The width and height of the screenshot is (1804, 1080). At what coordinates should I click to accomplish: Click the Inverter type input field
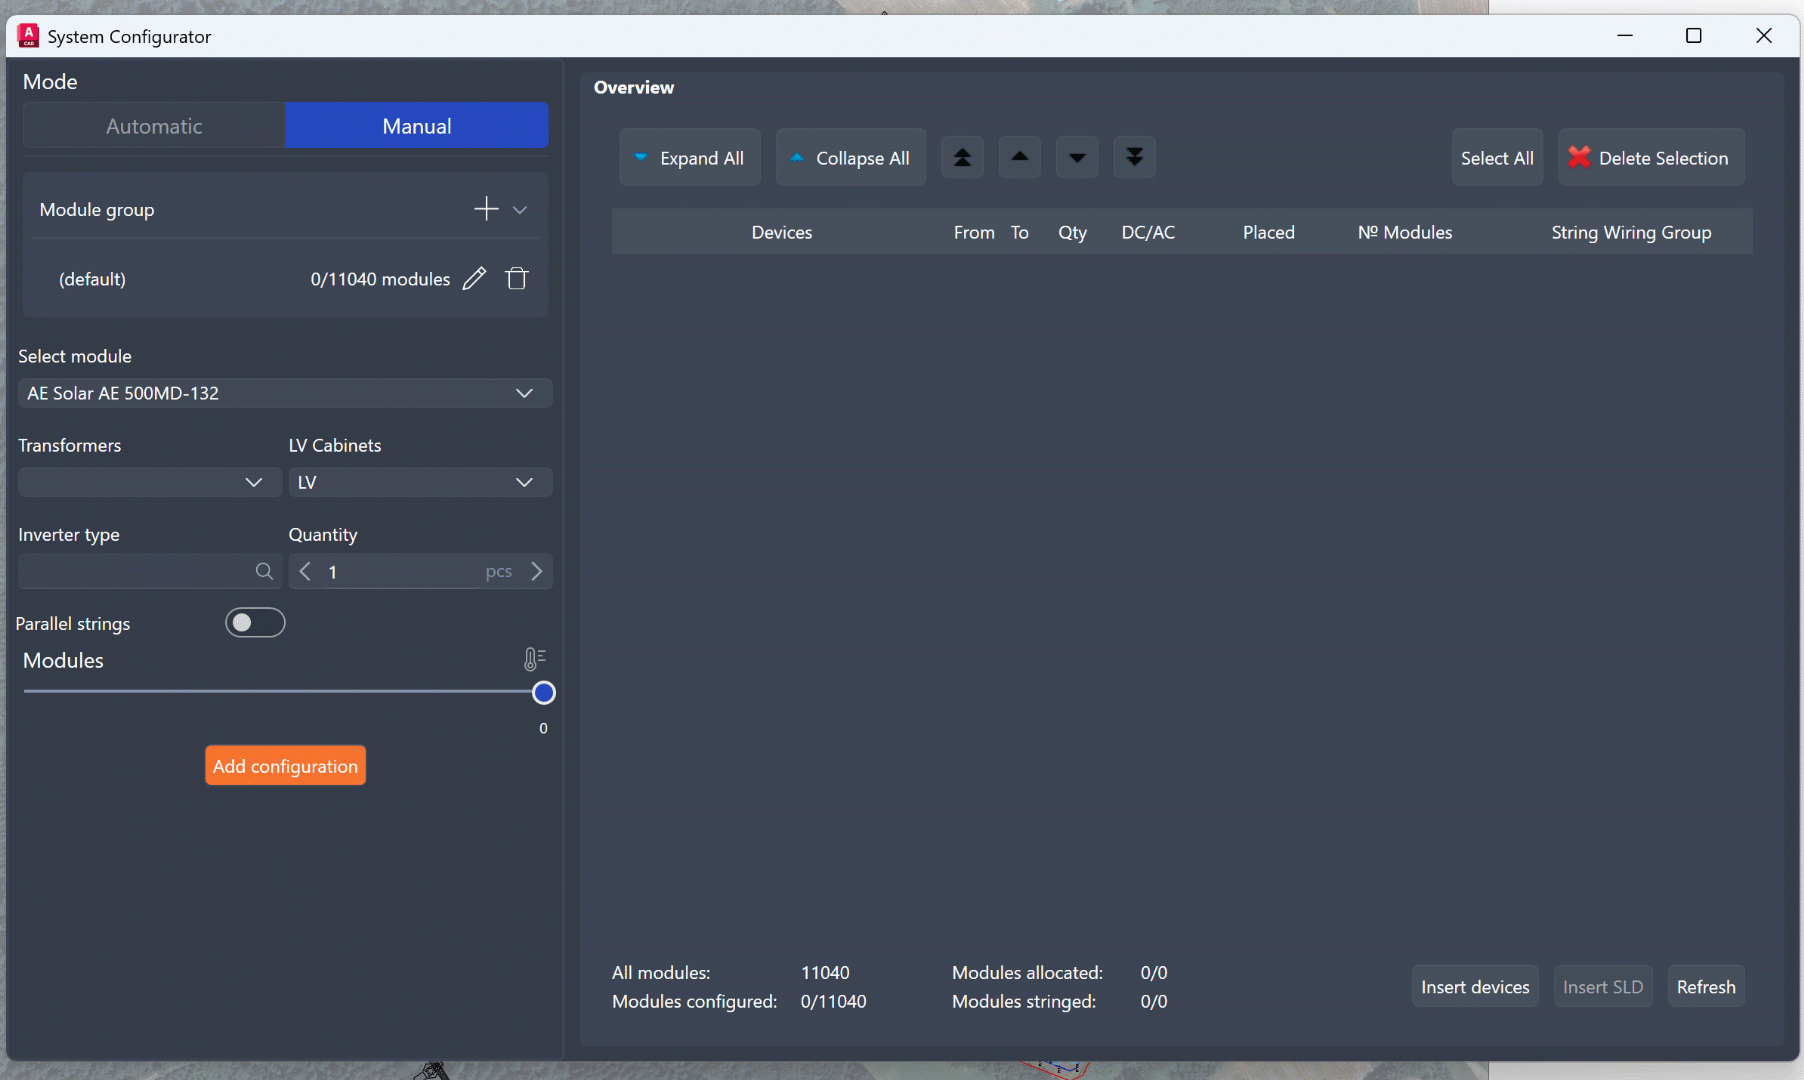click(x=150, y=571)
